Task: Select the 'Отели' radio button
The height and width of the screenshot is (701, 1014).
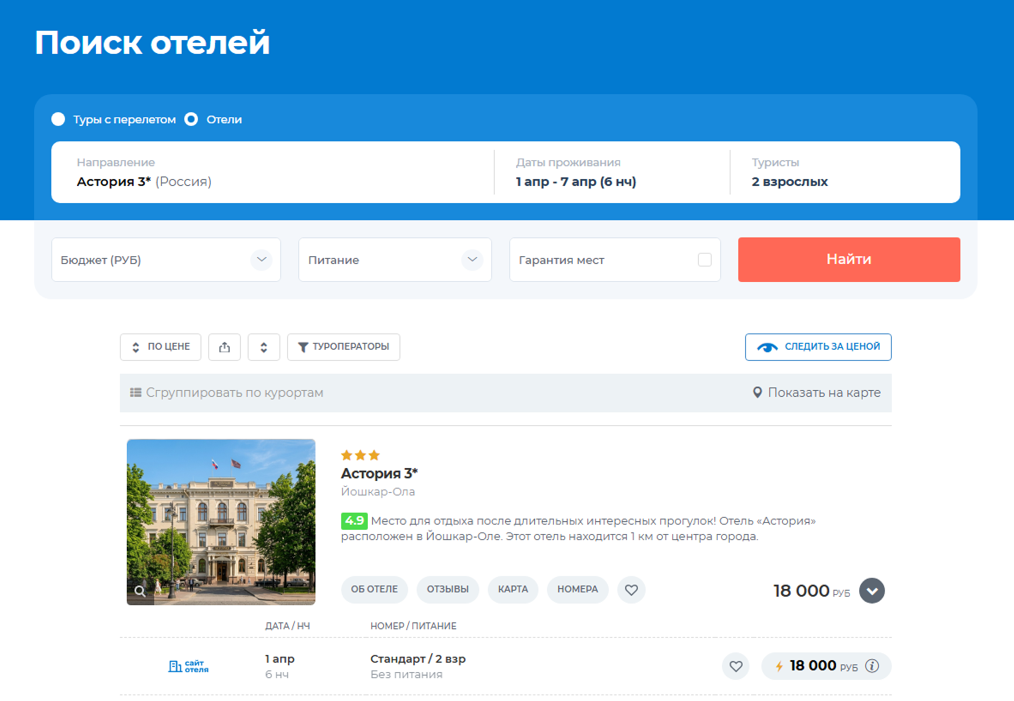Action: pos(191,119)
